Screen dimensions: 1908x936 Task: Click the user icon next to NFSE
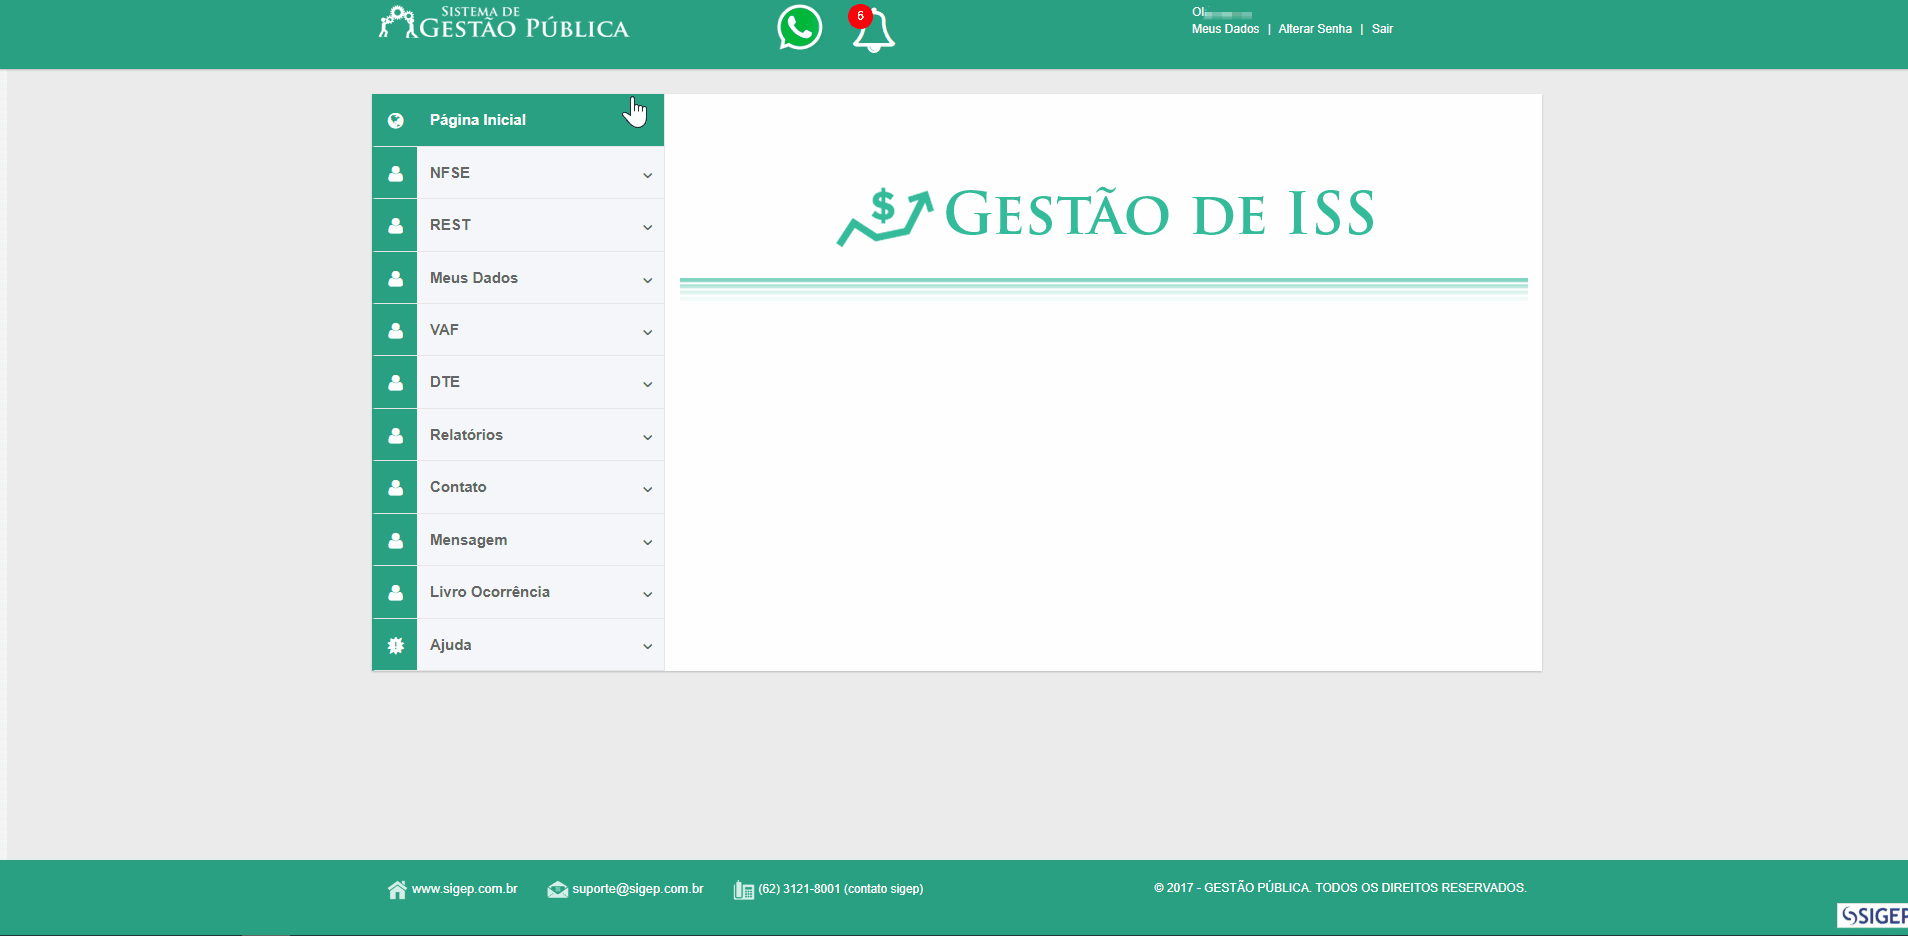[395, 173]
